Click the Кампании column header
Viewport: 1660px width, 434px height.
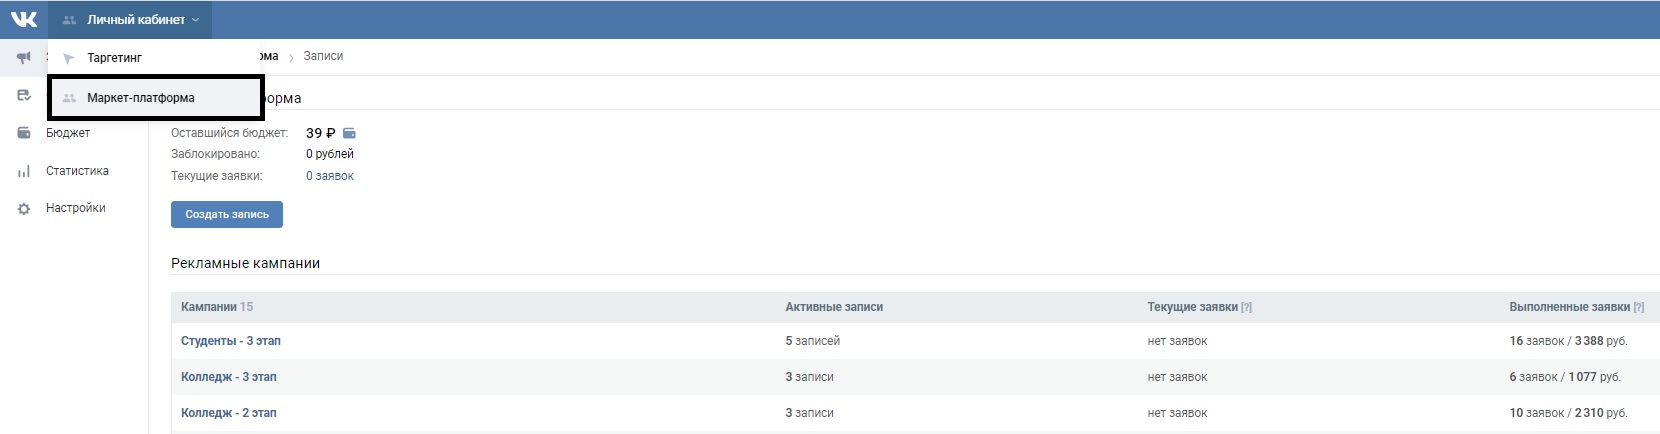[x=217, y=307]
